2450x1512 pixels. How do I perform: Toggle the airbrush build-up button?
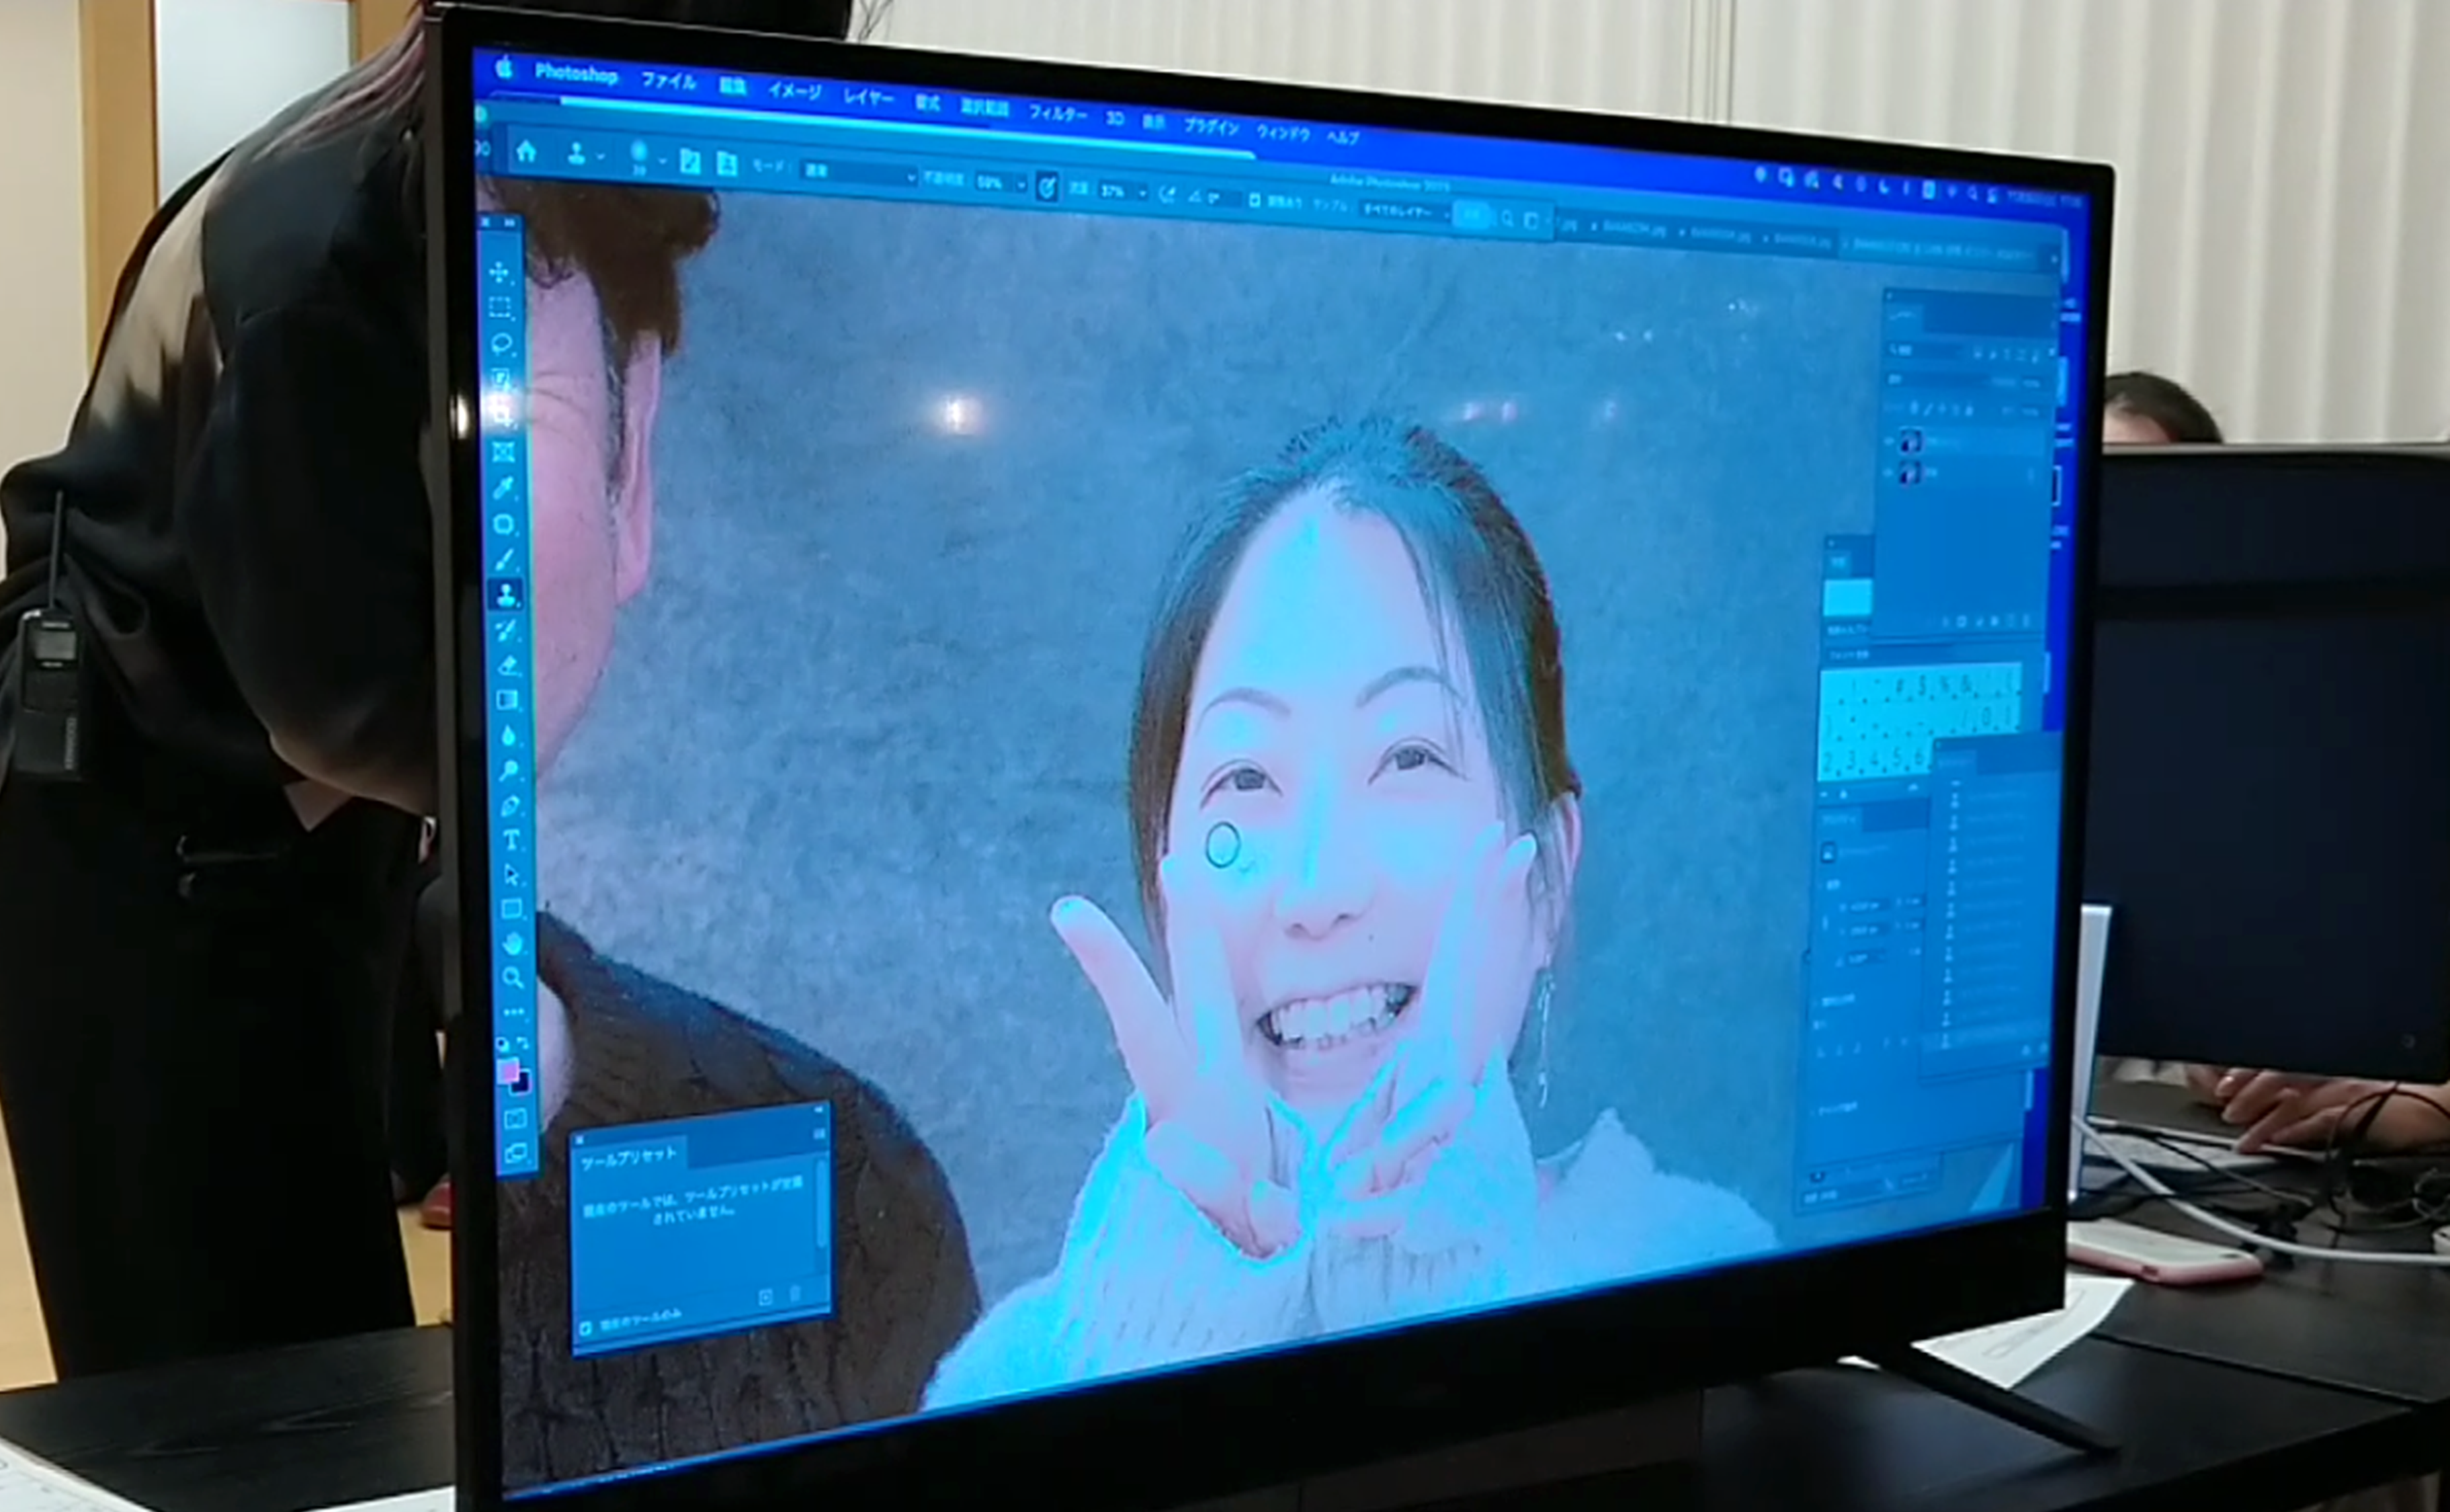1167,194
